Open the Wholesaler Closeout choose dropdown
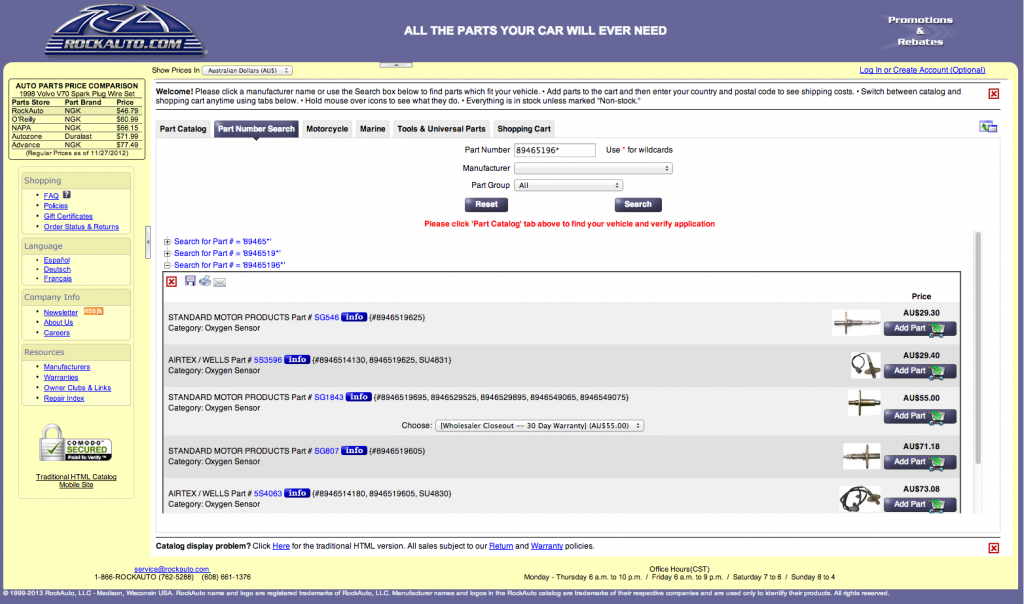This screenshot has height=604, width=1024. pos(539,426)
